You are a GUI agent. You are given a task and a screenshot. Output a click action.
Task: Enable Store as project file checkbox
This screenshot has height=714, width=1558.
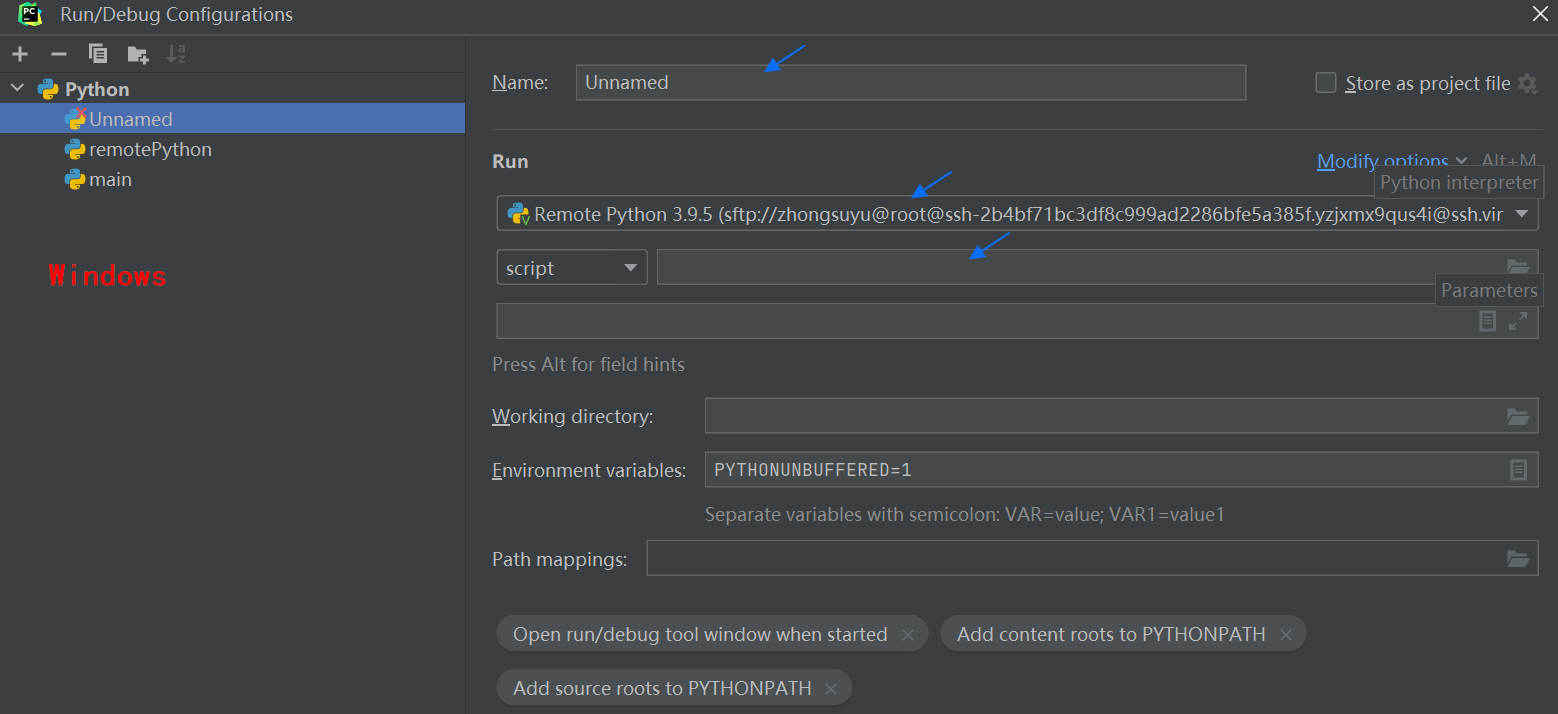pos(1326,83)
